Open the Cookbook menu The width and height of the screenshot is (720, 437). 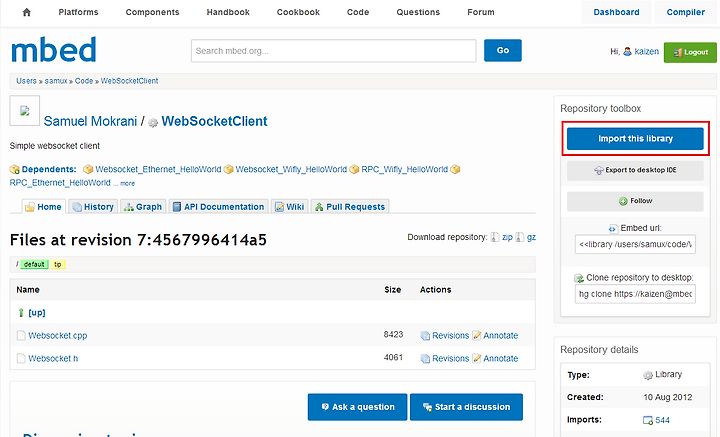point(298,12)
